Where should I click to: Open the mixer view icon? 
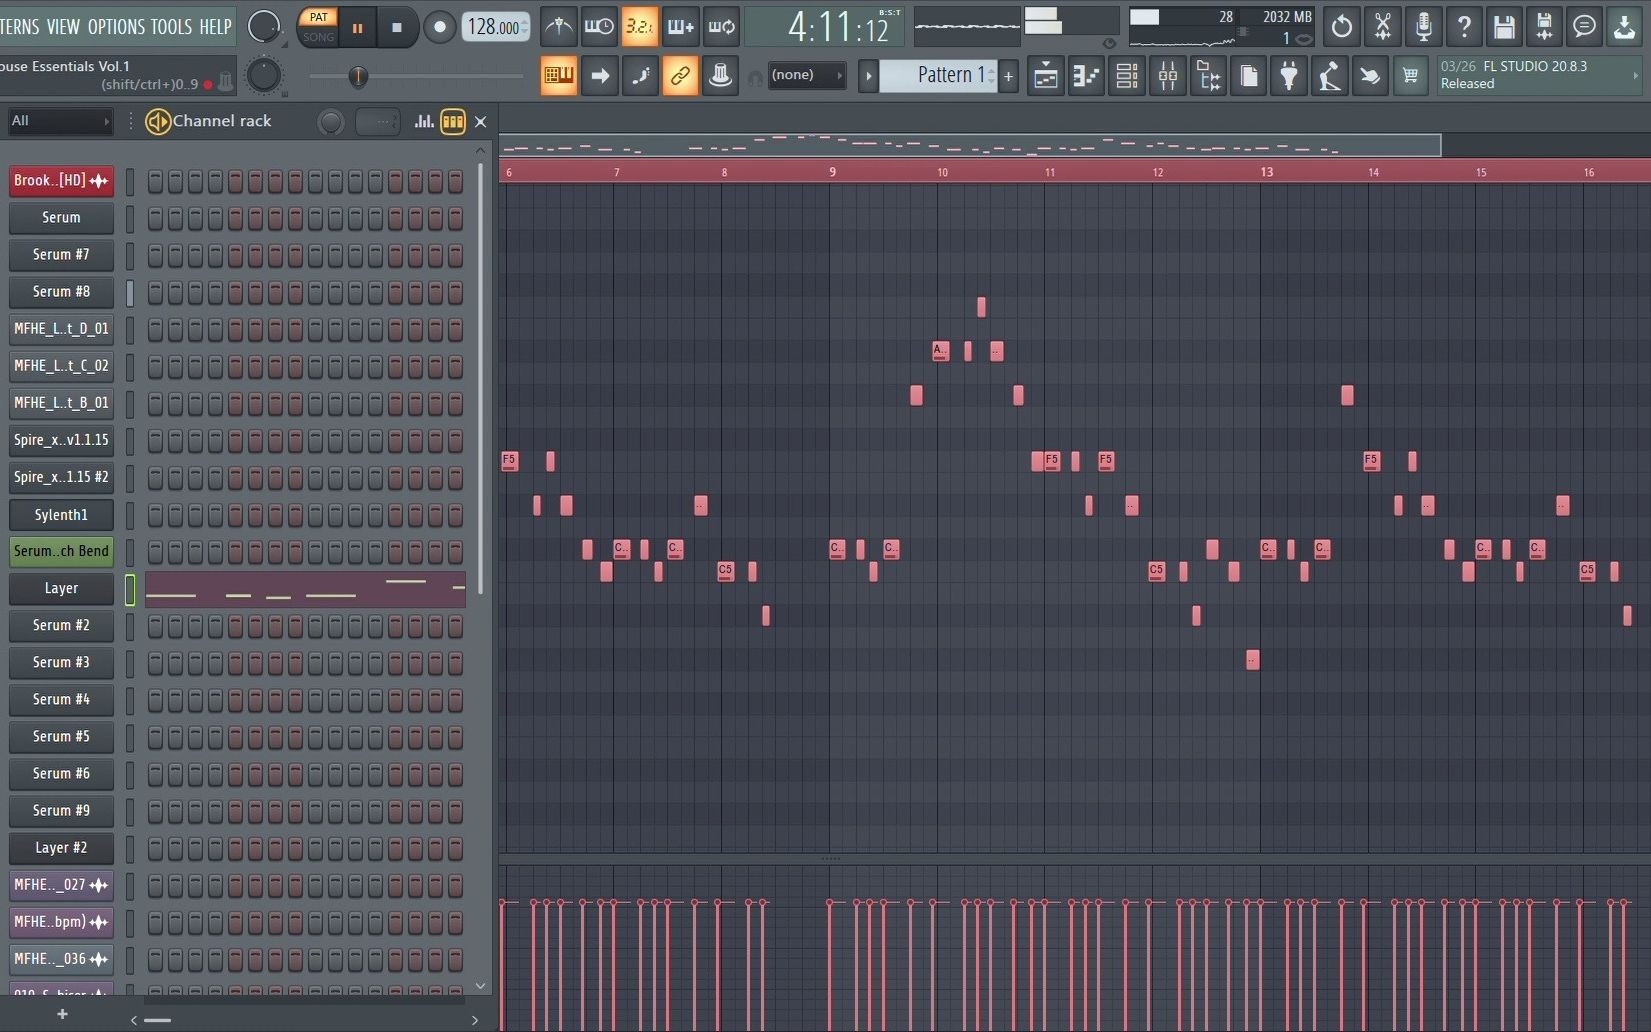click(1168, 76)
